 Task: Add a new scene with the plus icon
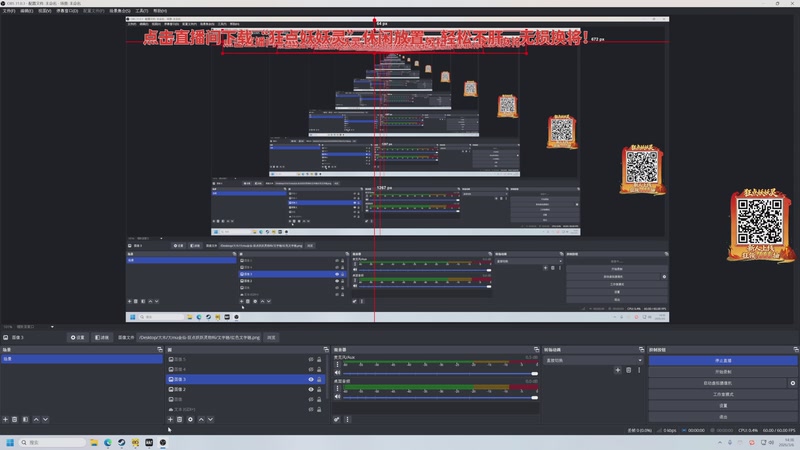[x=5, y=419]
